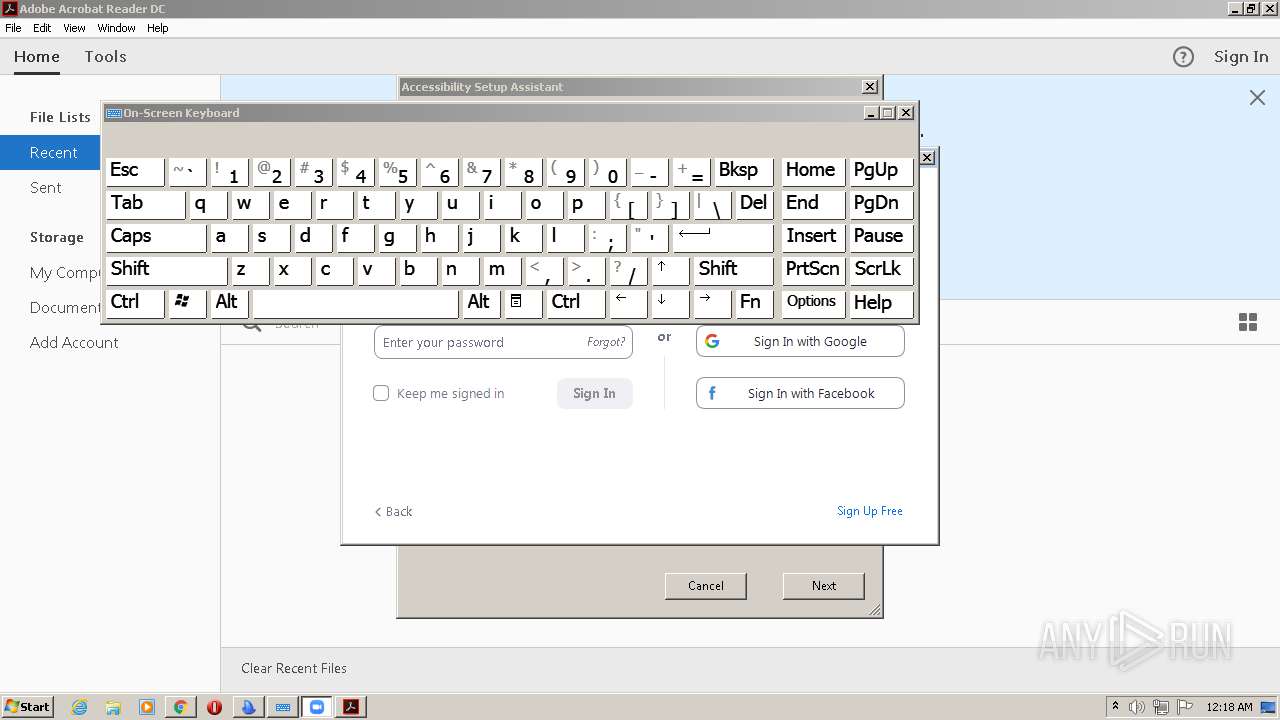Switch to the Tools tab
This screenshot has height=720, width=1280.
pos(105,57)
